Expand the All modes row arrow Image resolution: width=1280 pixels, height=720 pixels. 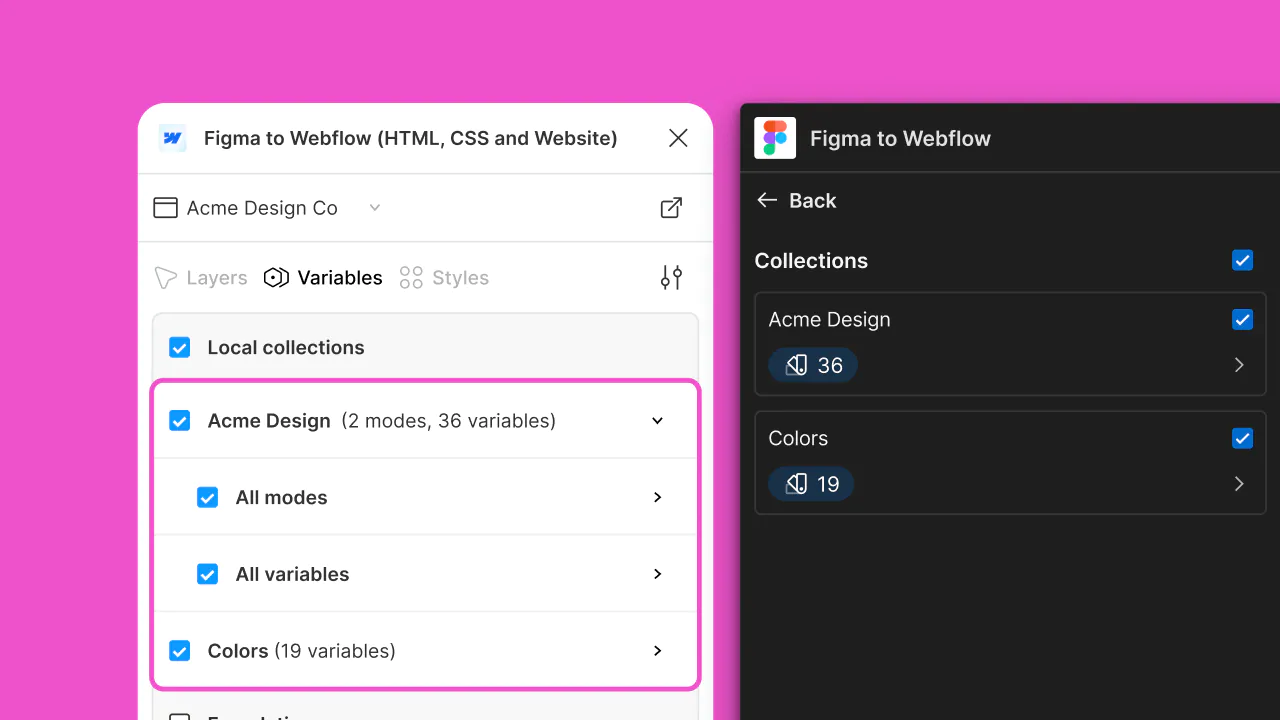pyautogui.click(x=657, y=498)
